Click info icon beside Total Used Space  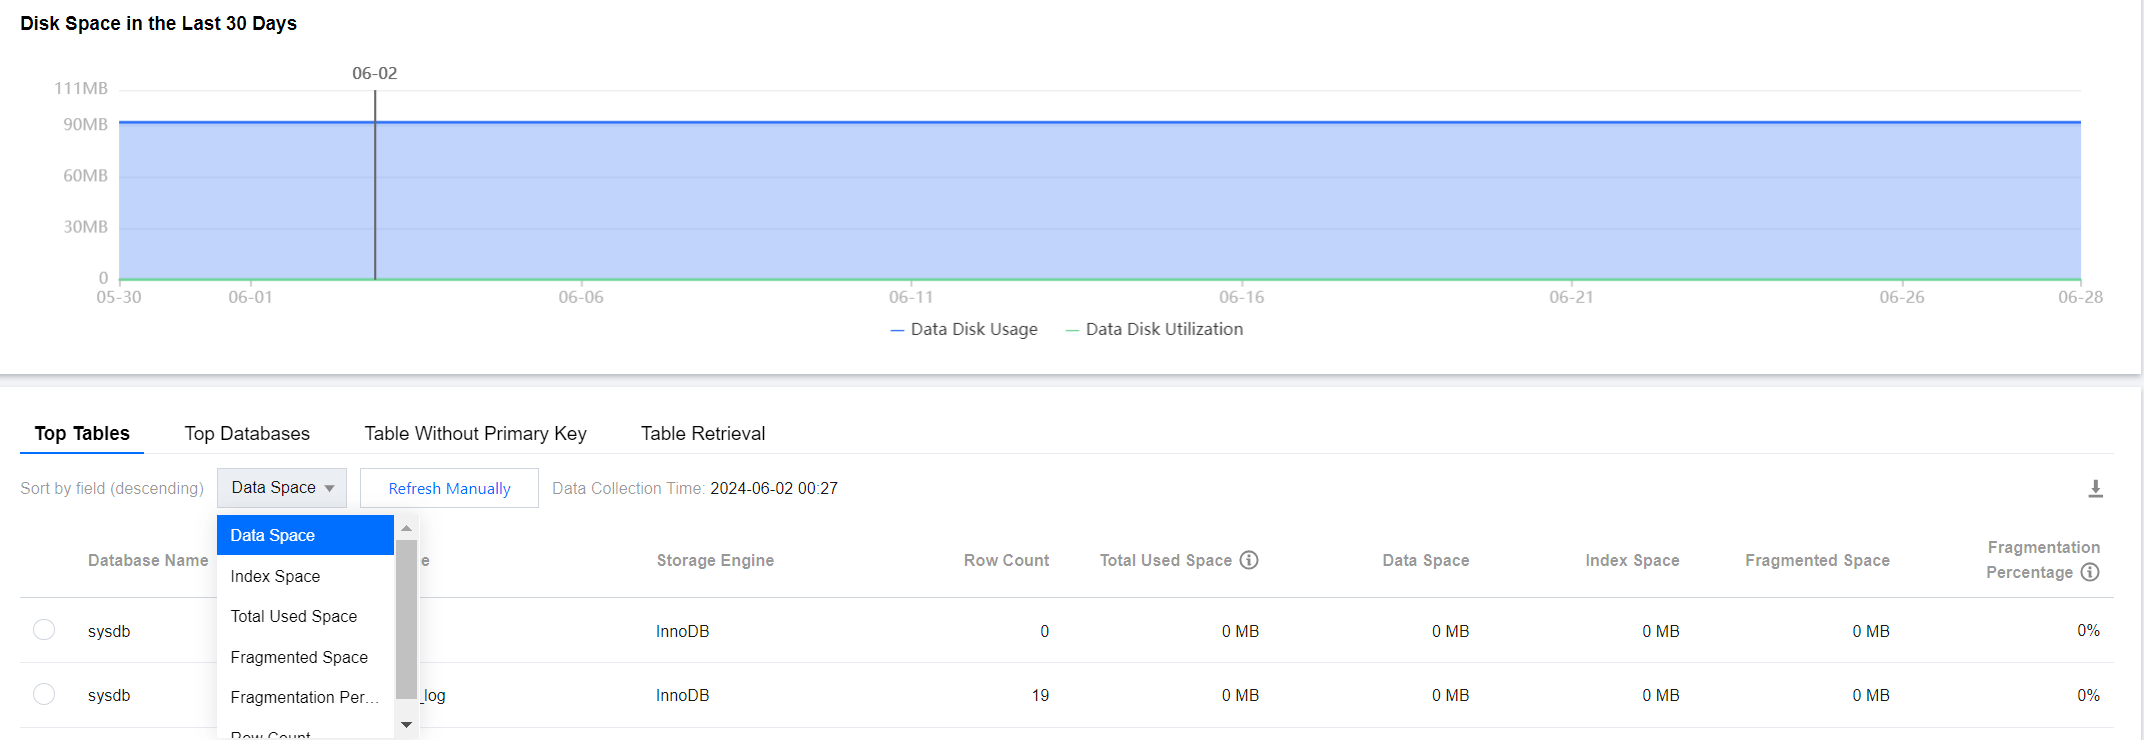coord(1249,560)
